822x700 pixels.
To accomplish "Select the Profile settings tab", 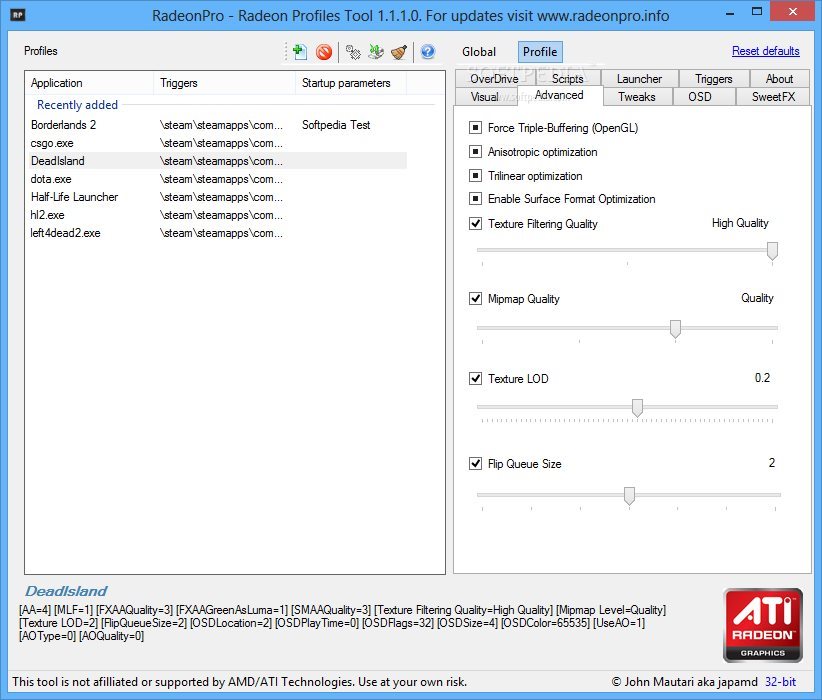I will click(x=540, y=52).
